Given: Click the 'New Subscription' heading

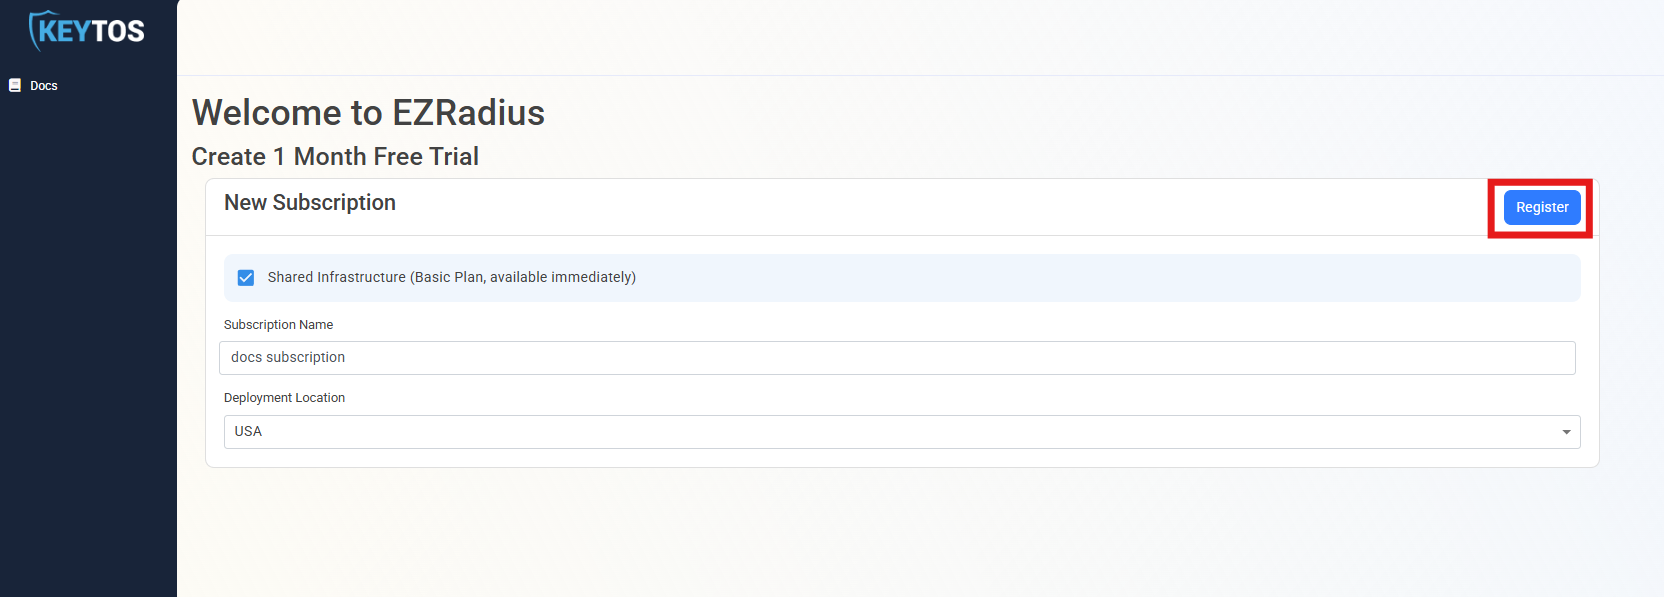Looking at the screenshot, I should (x=310, y=203).
